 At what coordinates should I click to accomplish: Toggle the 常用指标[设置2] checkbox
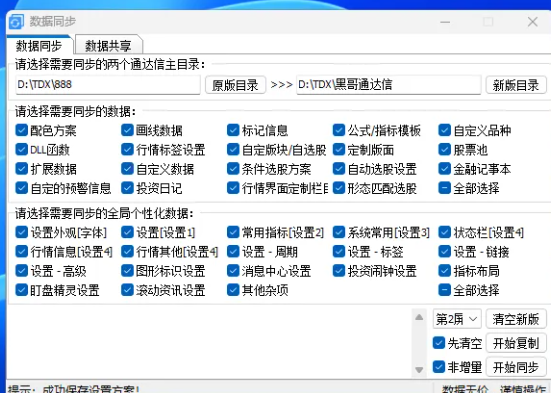pyautogui.click(x=233, y=232)
